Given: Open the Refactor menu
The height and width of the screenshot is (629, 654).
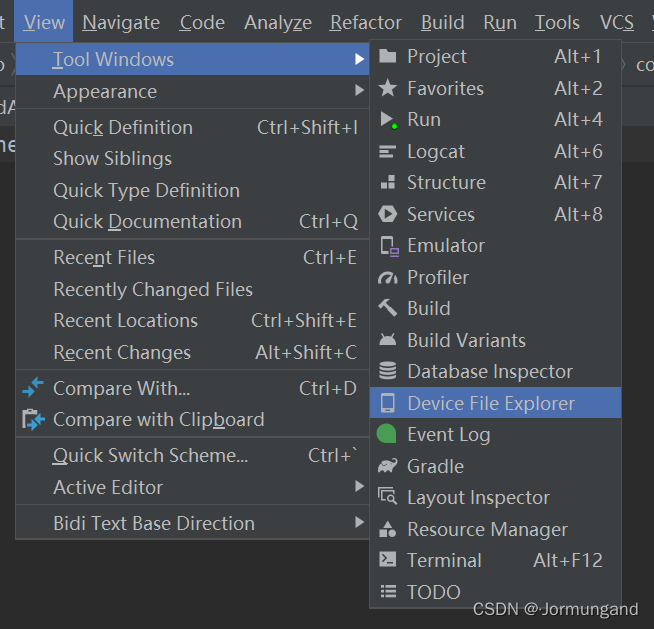Looking at the screenshot, I should pos(366,22).
